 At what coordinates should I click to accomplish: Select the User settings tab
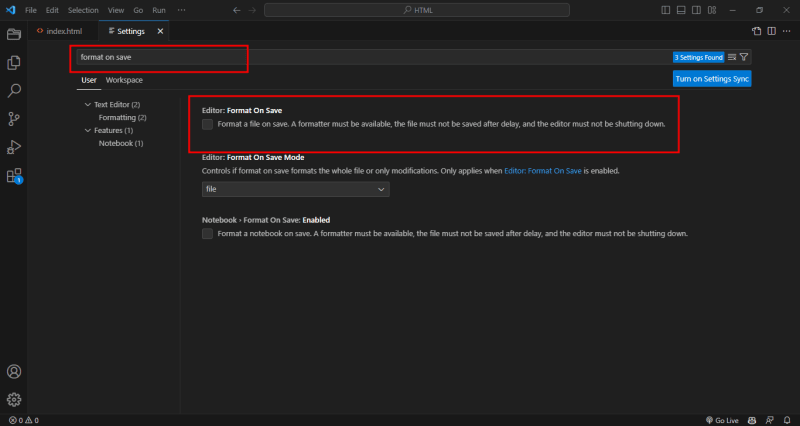click(x=89, y=80)
